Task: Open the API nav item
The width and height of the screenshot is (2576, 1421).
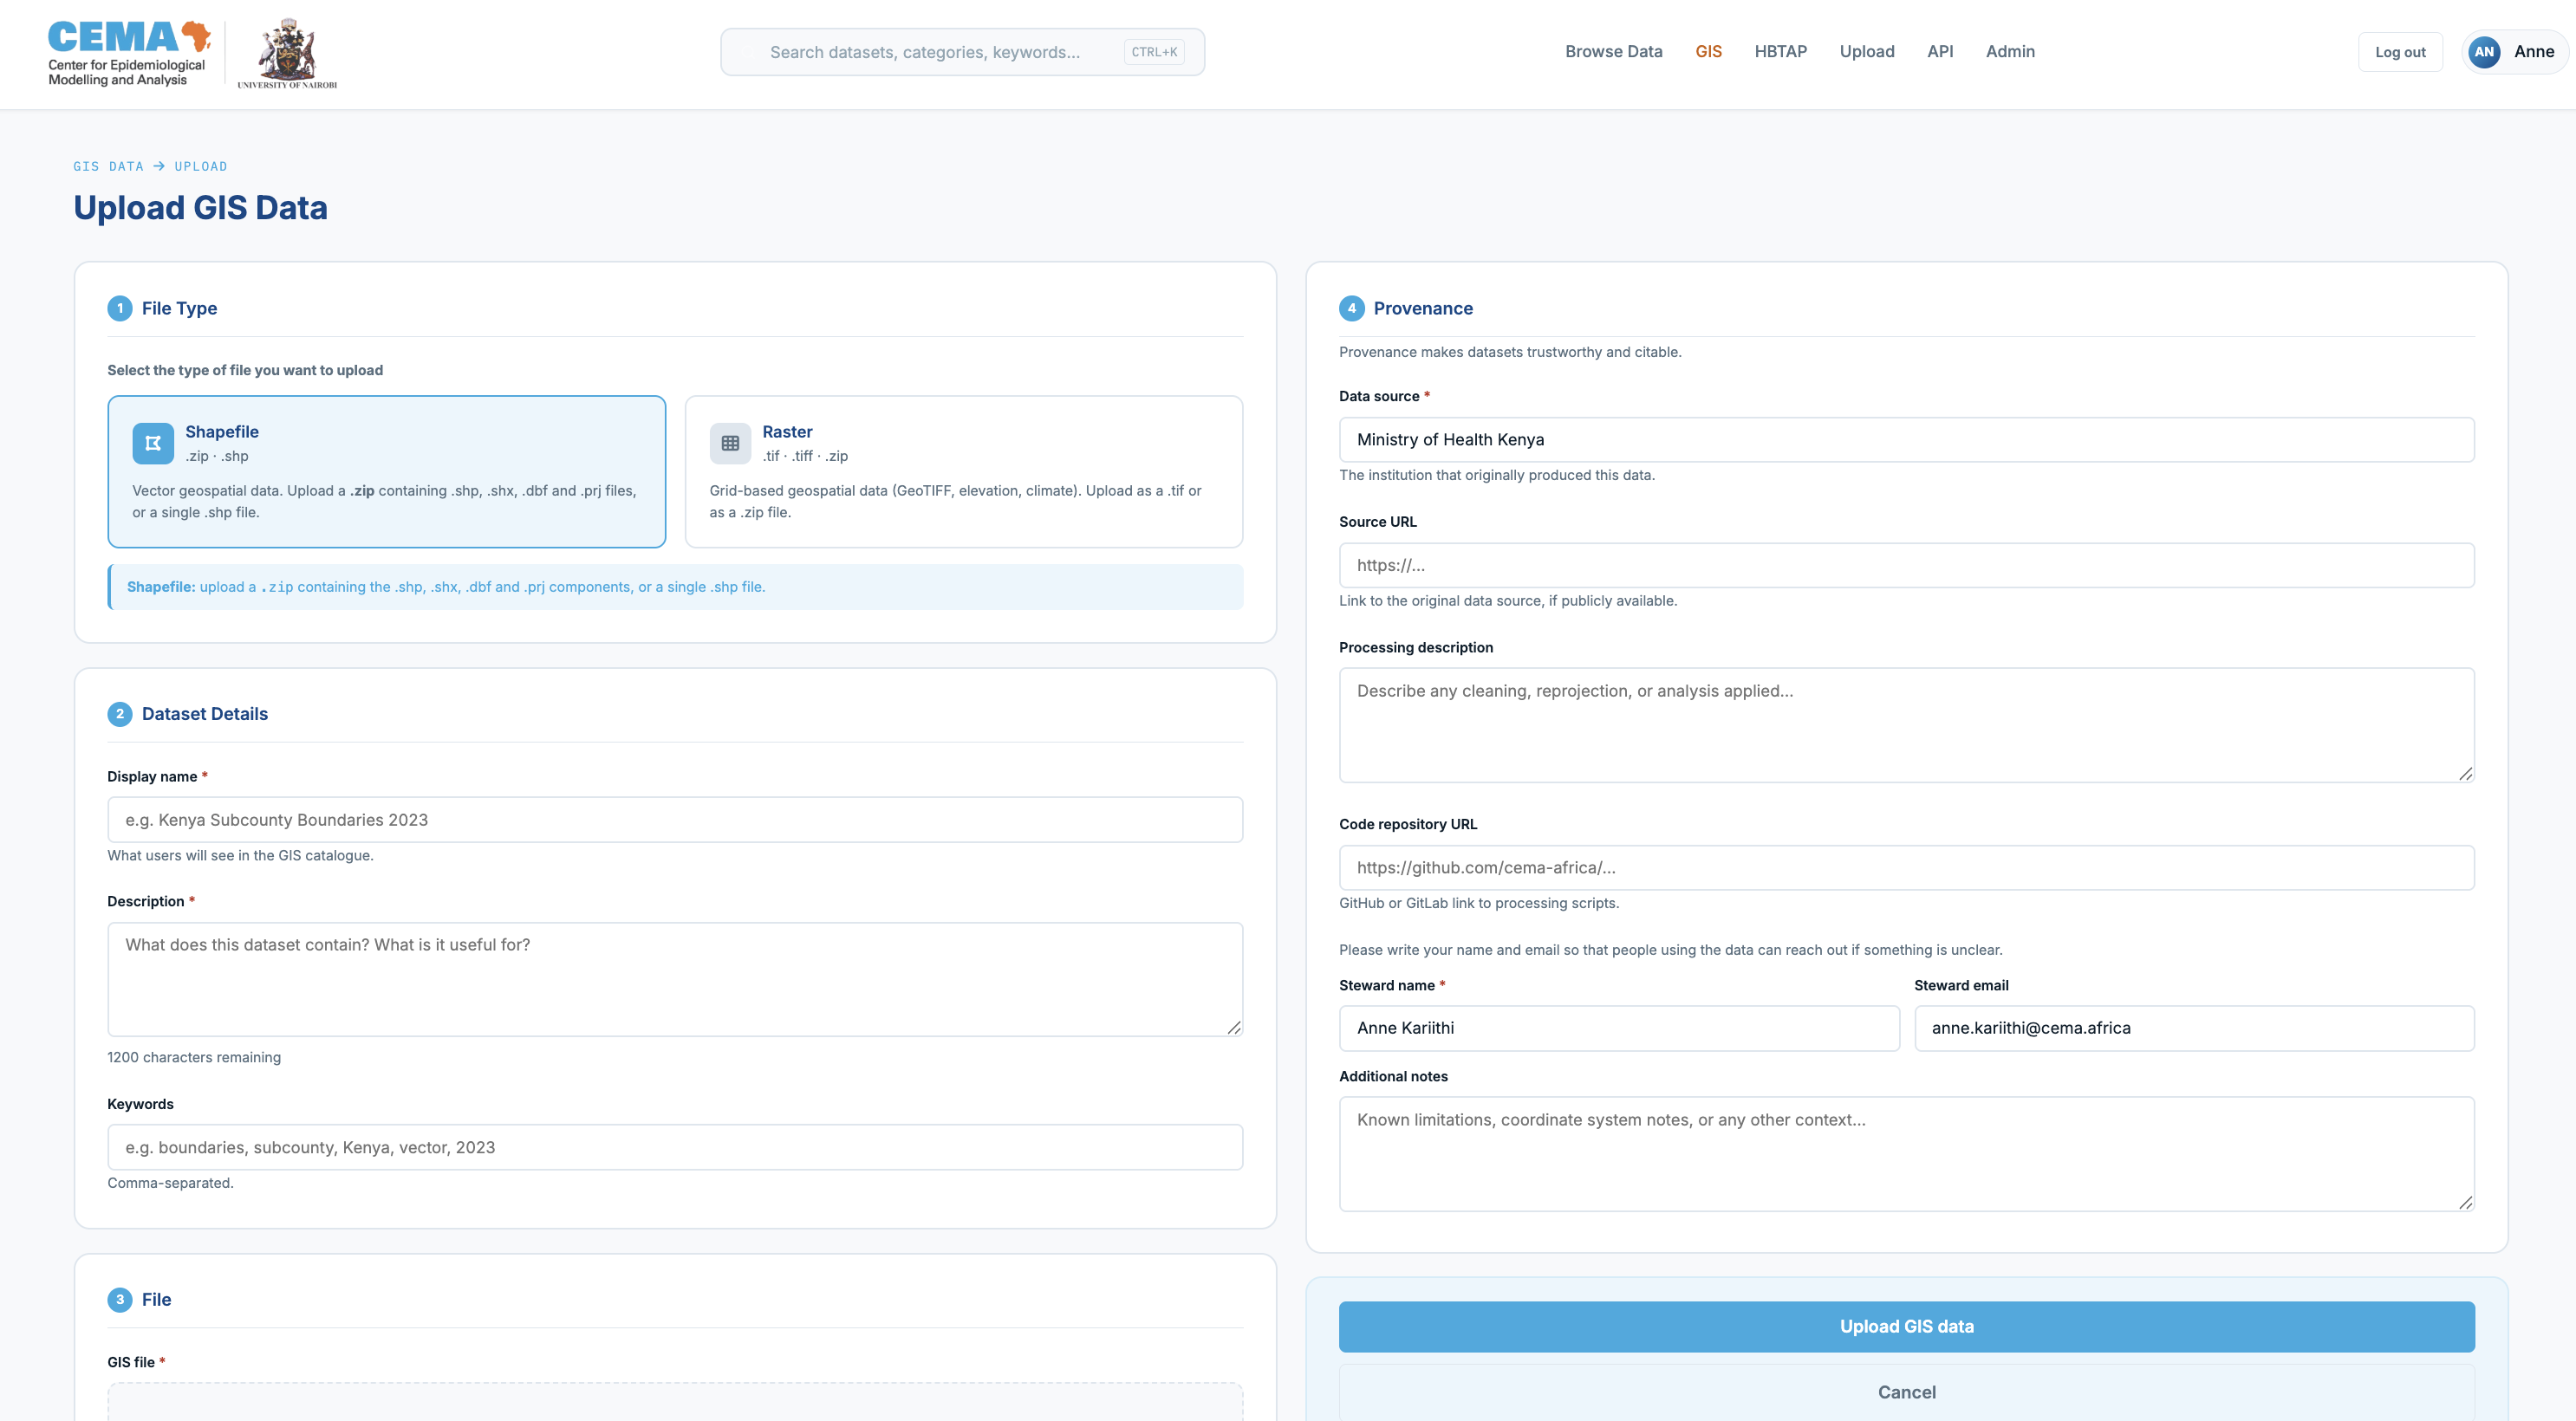Action: (1939, 52)
